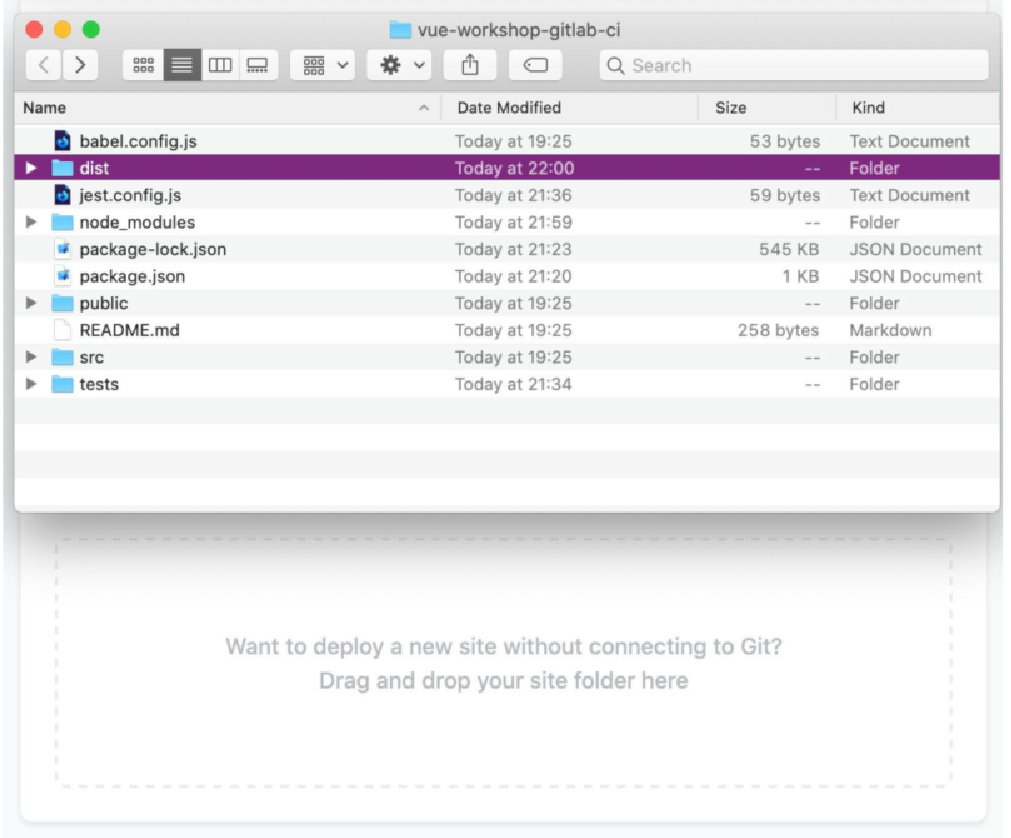This screenshot has width=1011, height=838.
Task: Sort by the Kind column header
Action: coord(918,108)
